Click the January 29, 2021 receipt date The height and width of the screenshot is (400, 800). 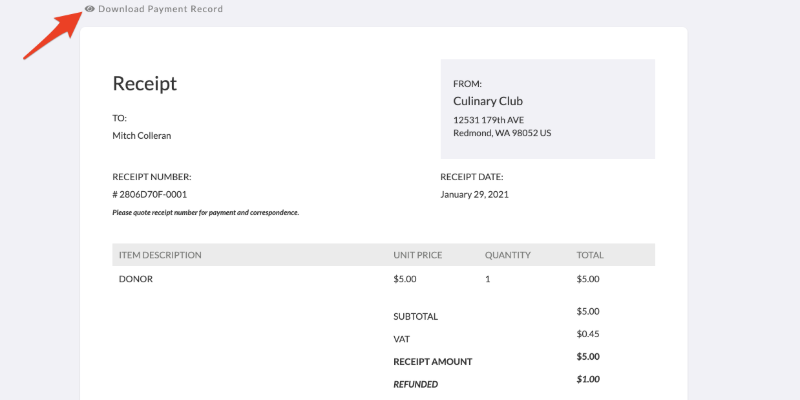pos(474,194)
